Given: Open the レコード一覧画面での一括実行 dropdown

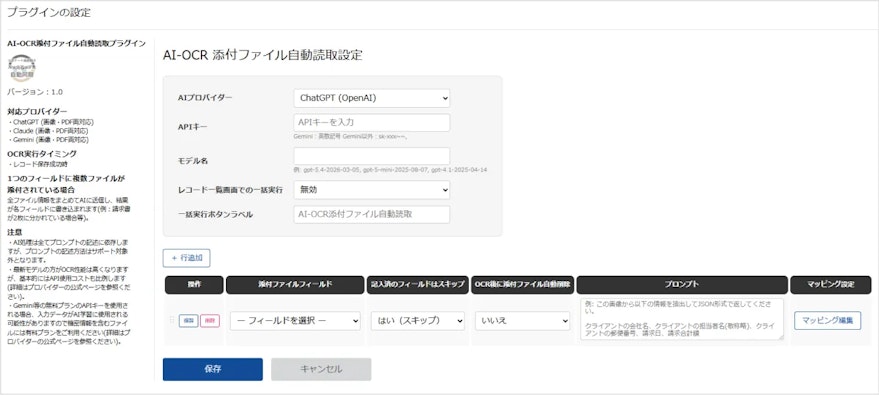Looking at the screenshot, I should coord(372,190).
